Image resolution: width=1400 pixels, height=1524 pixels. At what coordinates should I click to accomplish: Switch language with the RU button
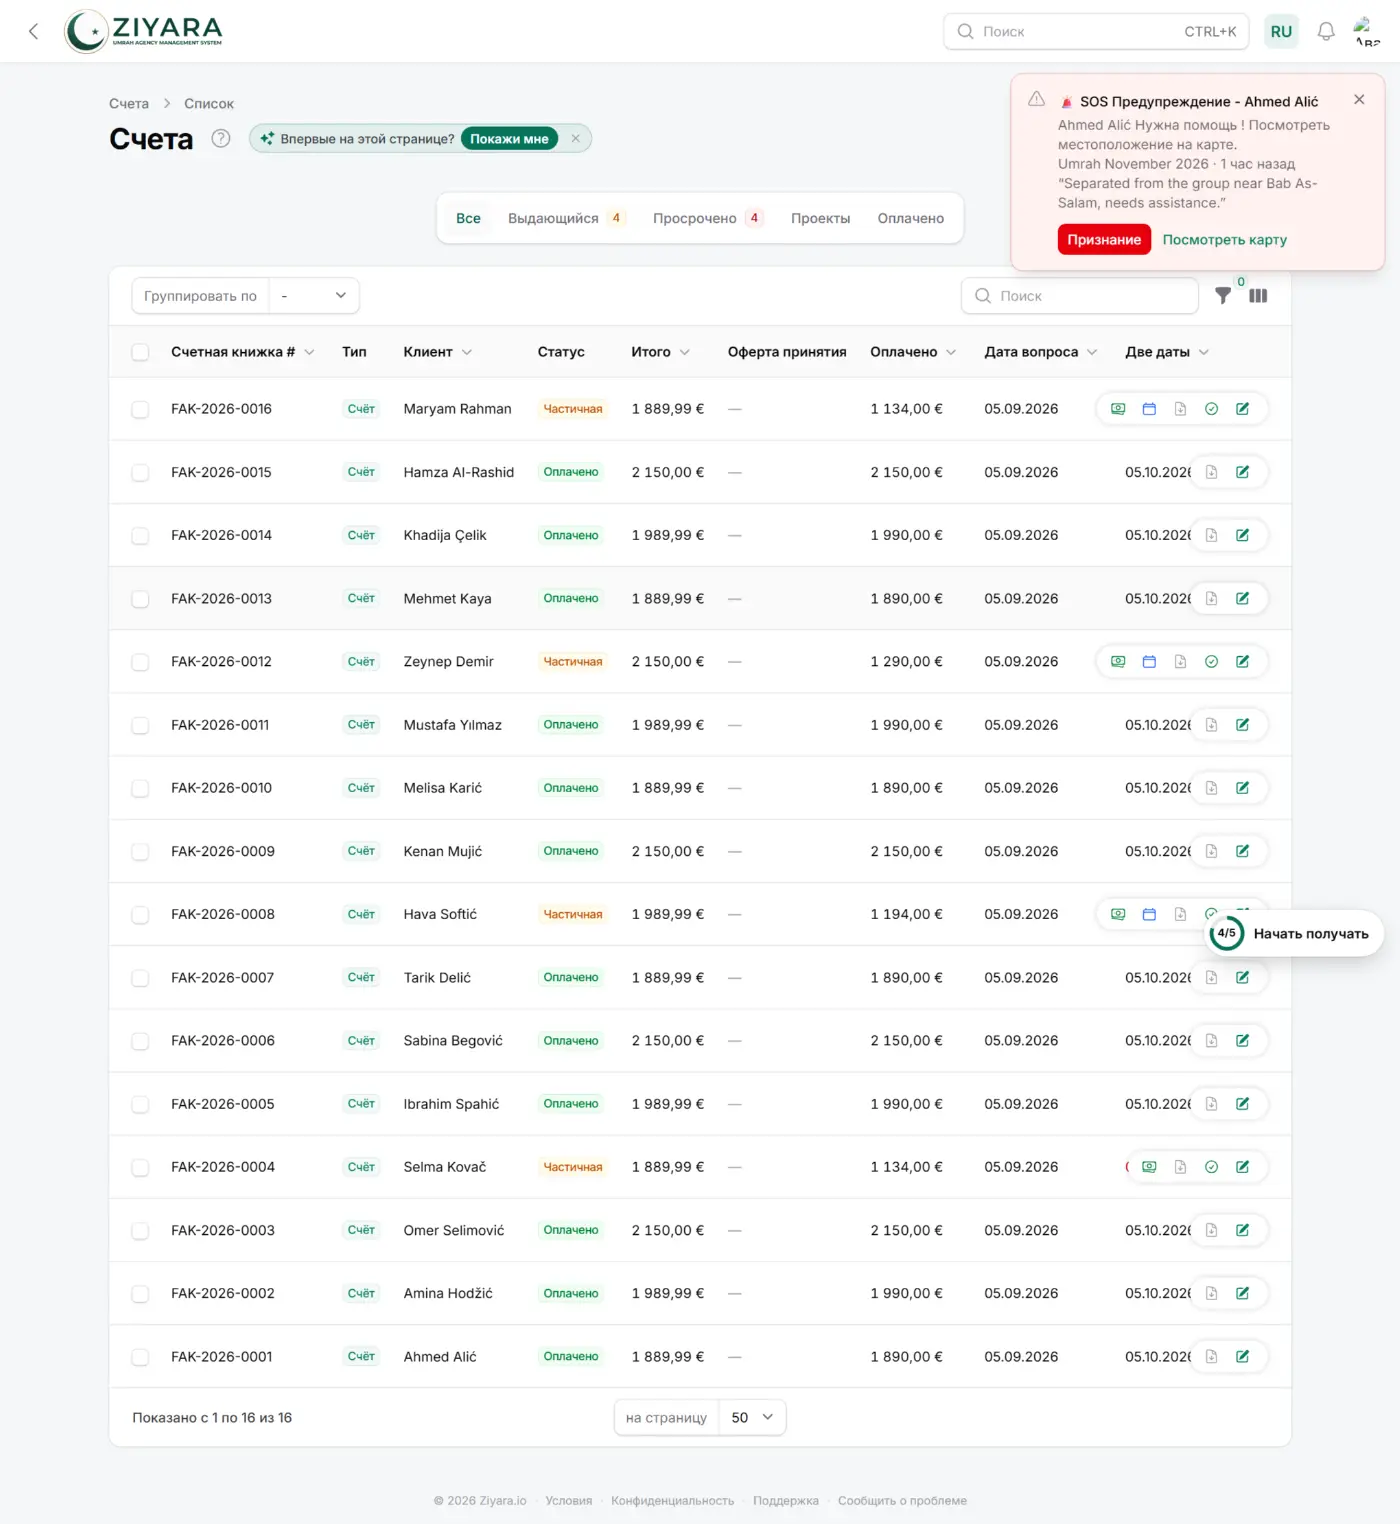click(1281, 31)
